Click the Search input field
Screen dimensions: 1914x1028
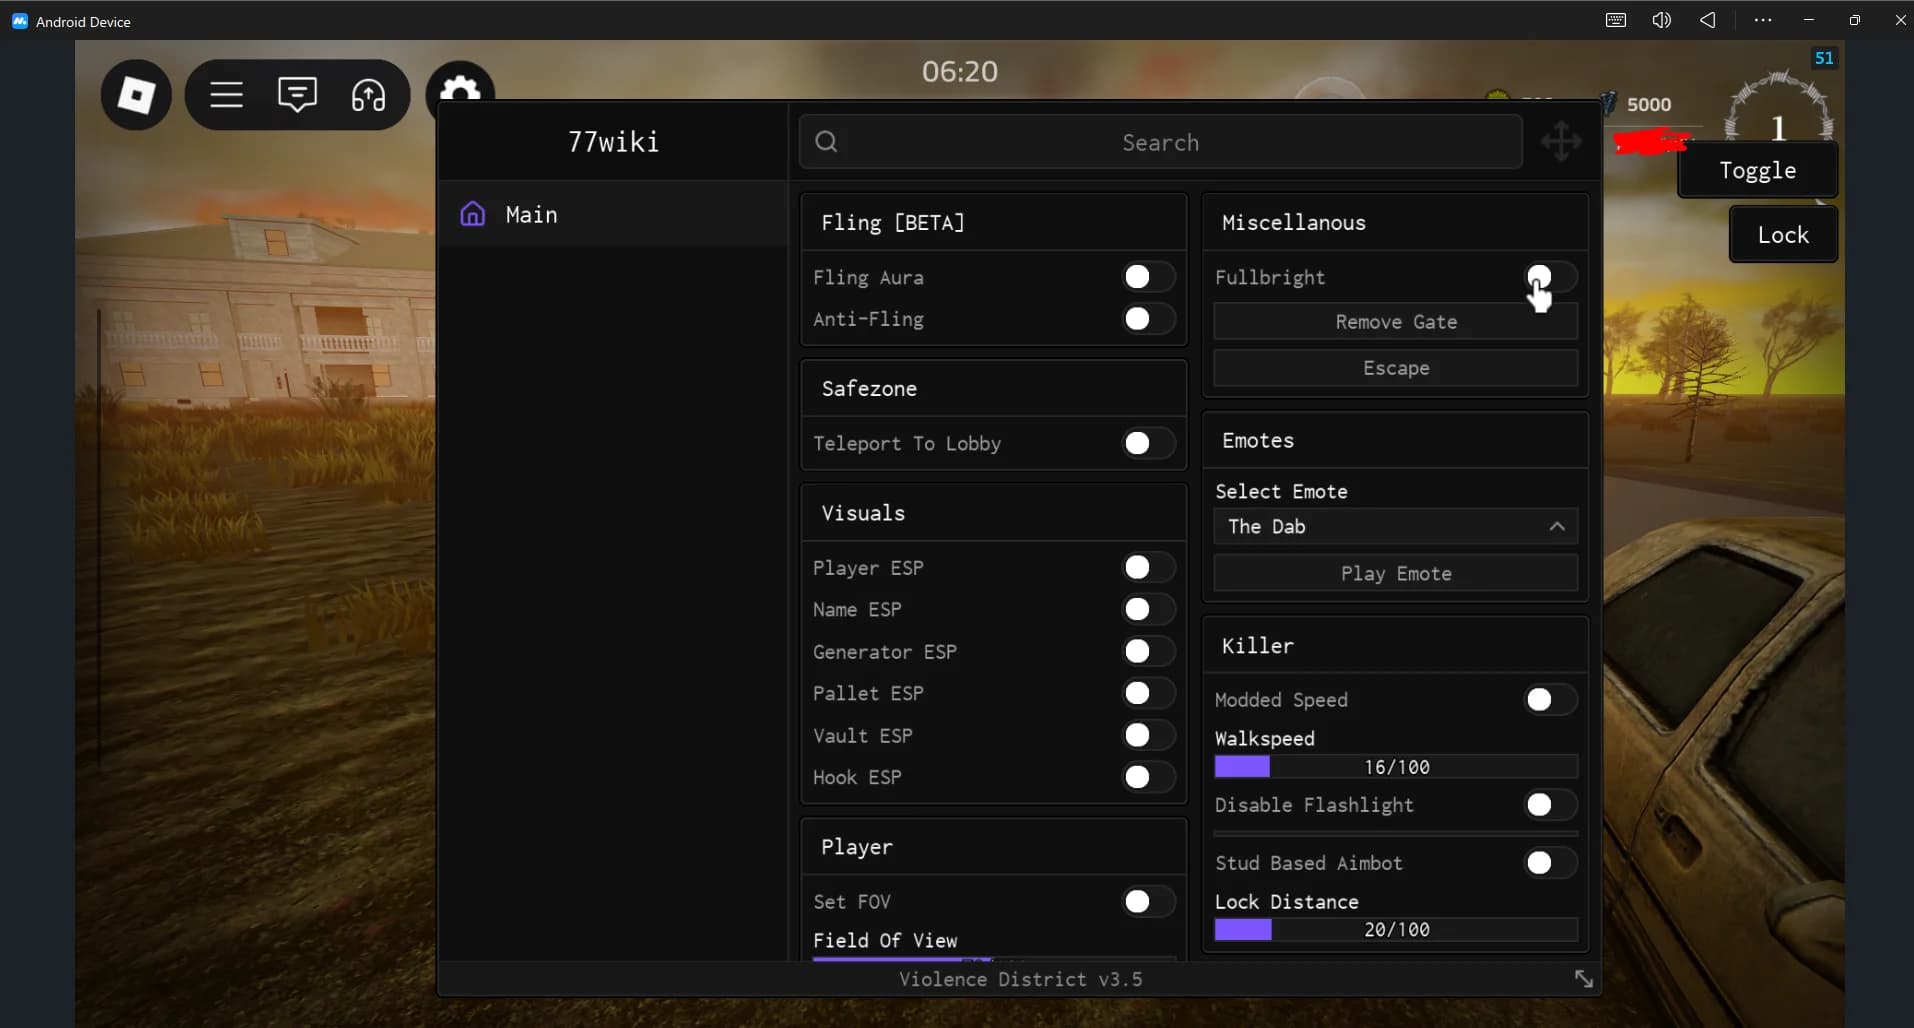(1160, 143)
